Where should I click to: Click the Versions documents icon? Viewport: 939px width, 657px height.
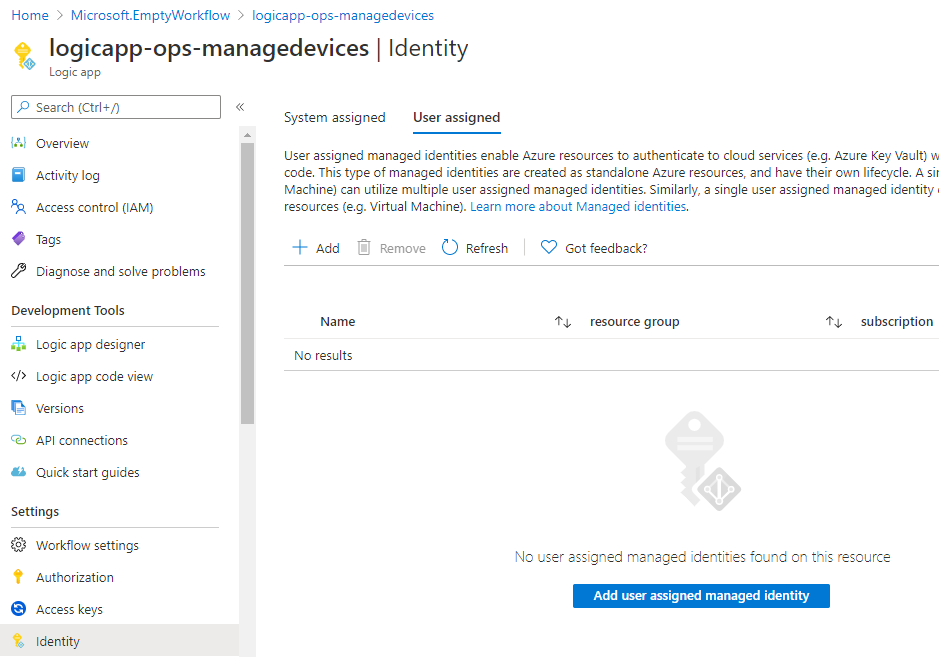coord(19,408)
